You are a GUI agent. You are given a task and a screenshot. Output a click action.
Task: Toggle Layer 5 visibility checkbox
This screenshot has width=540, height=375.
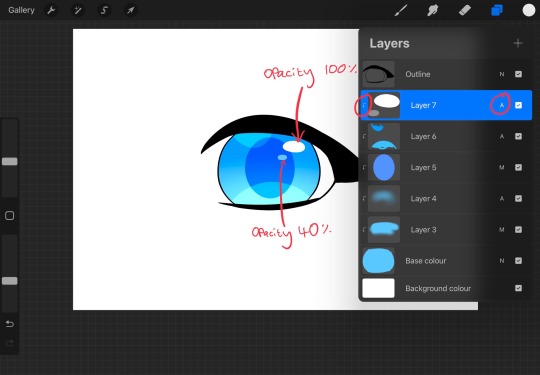(518, 167)
